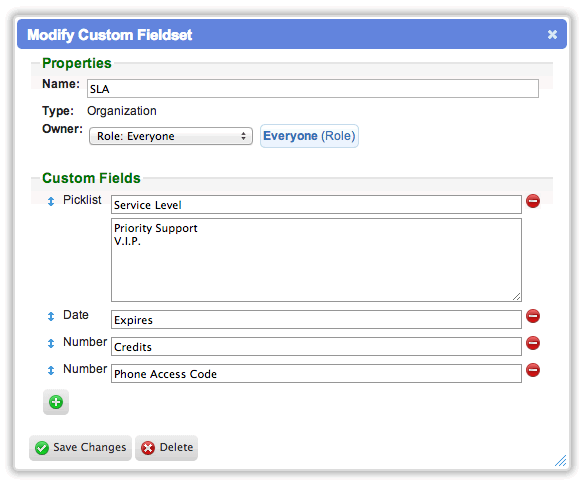Screen dimensions: 584x490
Task: Open the Owner role dropdown
Action: click(x=171, y=136)
